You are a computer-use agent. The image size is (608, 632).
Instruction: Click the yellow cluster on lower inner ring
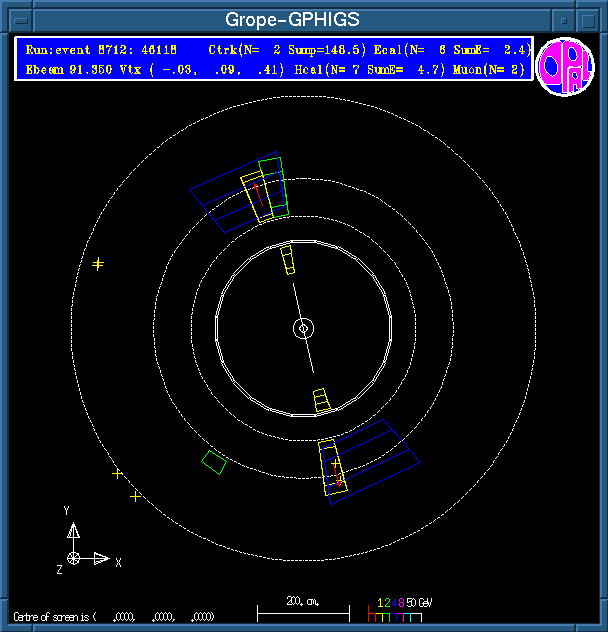pos(321,400)
